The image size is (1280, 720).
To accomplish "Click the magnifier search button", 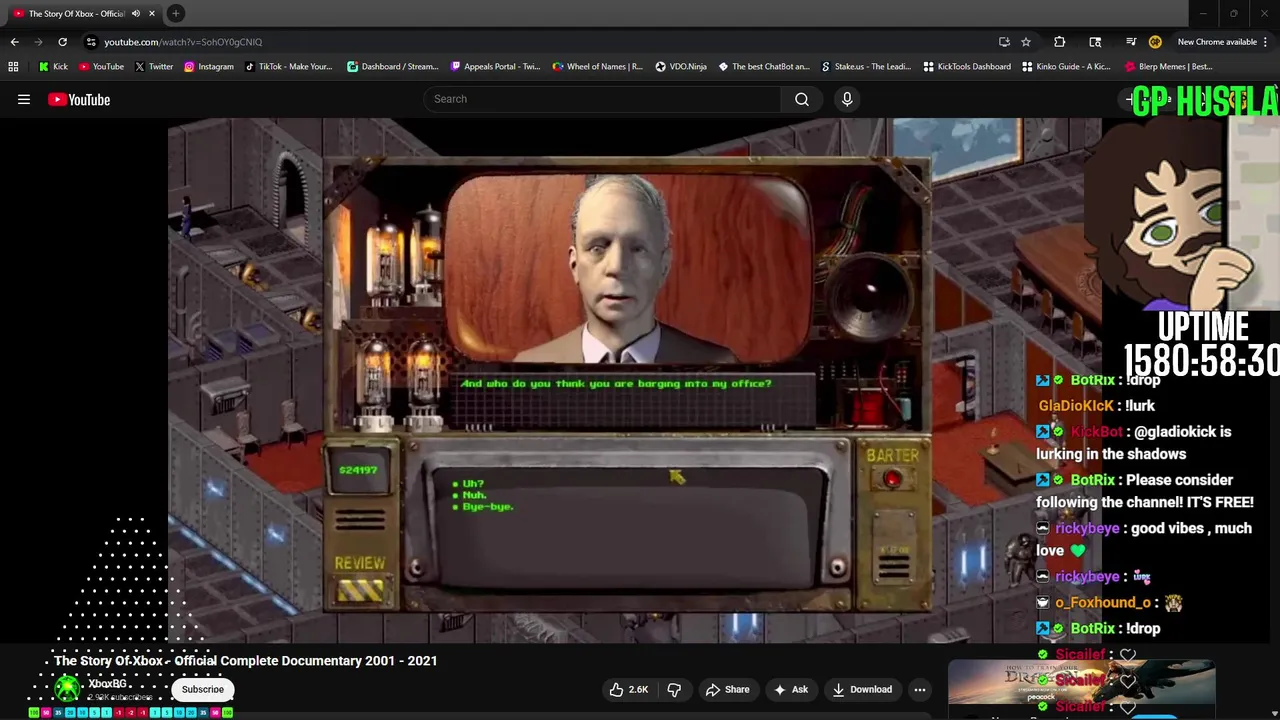I will [x=801, y=99].
